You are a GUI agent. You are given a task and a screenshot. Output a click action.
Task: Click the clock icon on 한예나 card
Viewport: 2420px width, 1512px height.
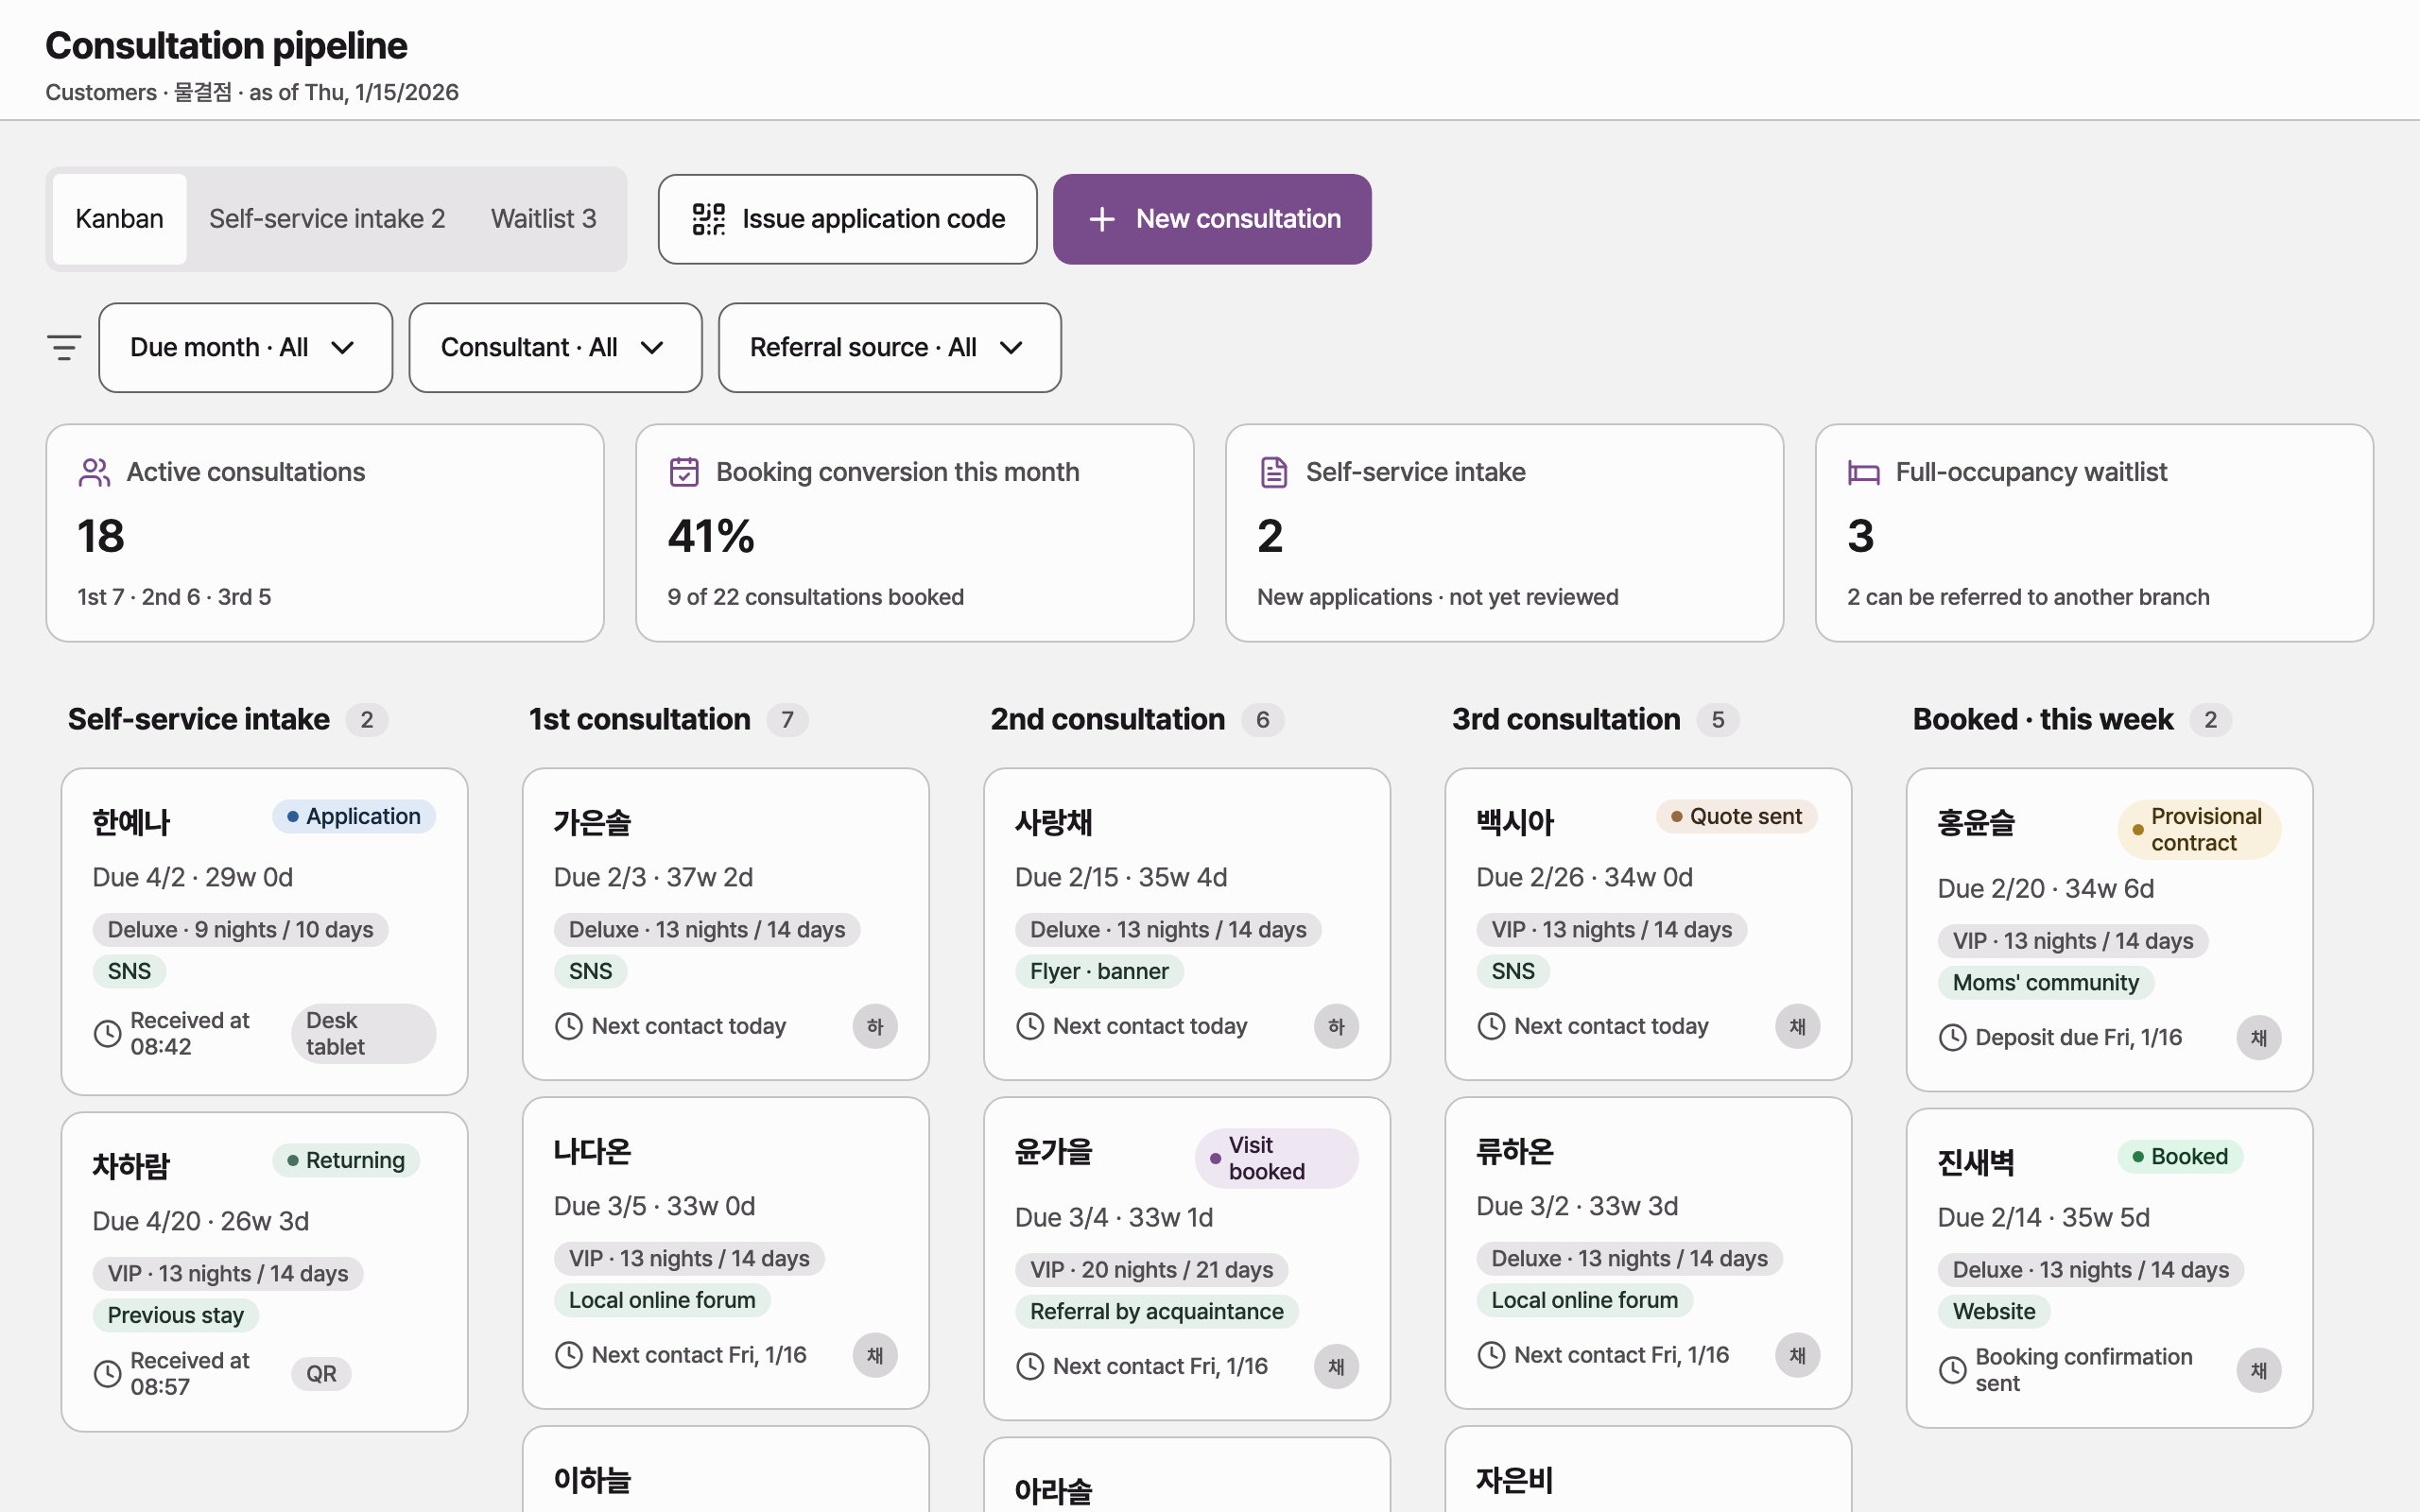click(x=107, y=1034)
